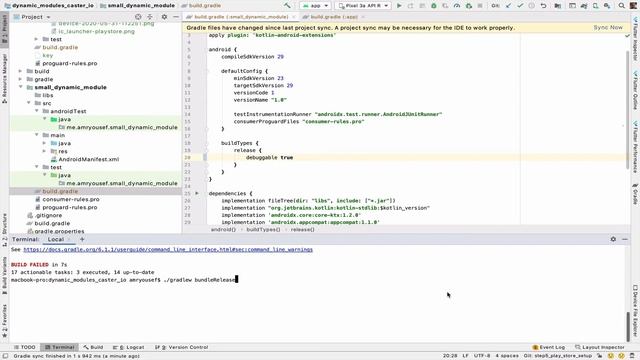Open the TODO tool window tab
This screenshot has height=360, width=640.
click(24, 347)
